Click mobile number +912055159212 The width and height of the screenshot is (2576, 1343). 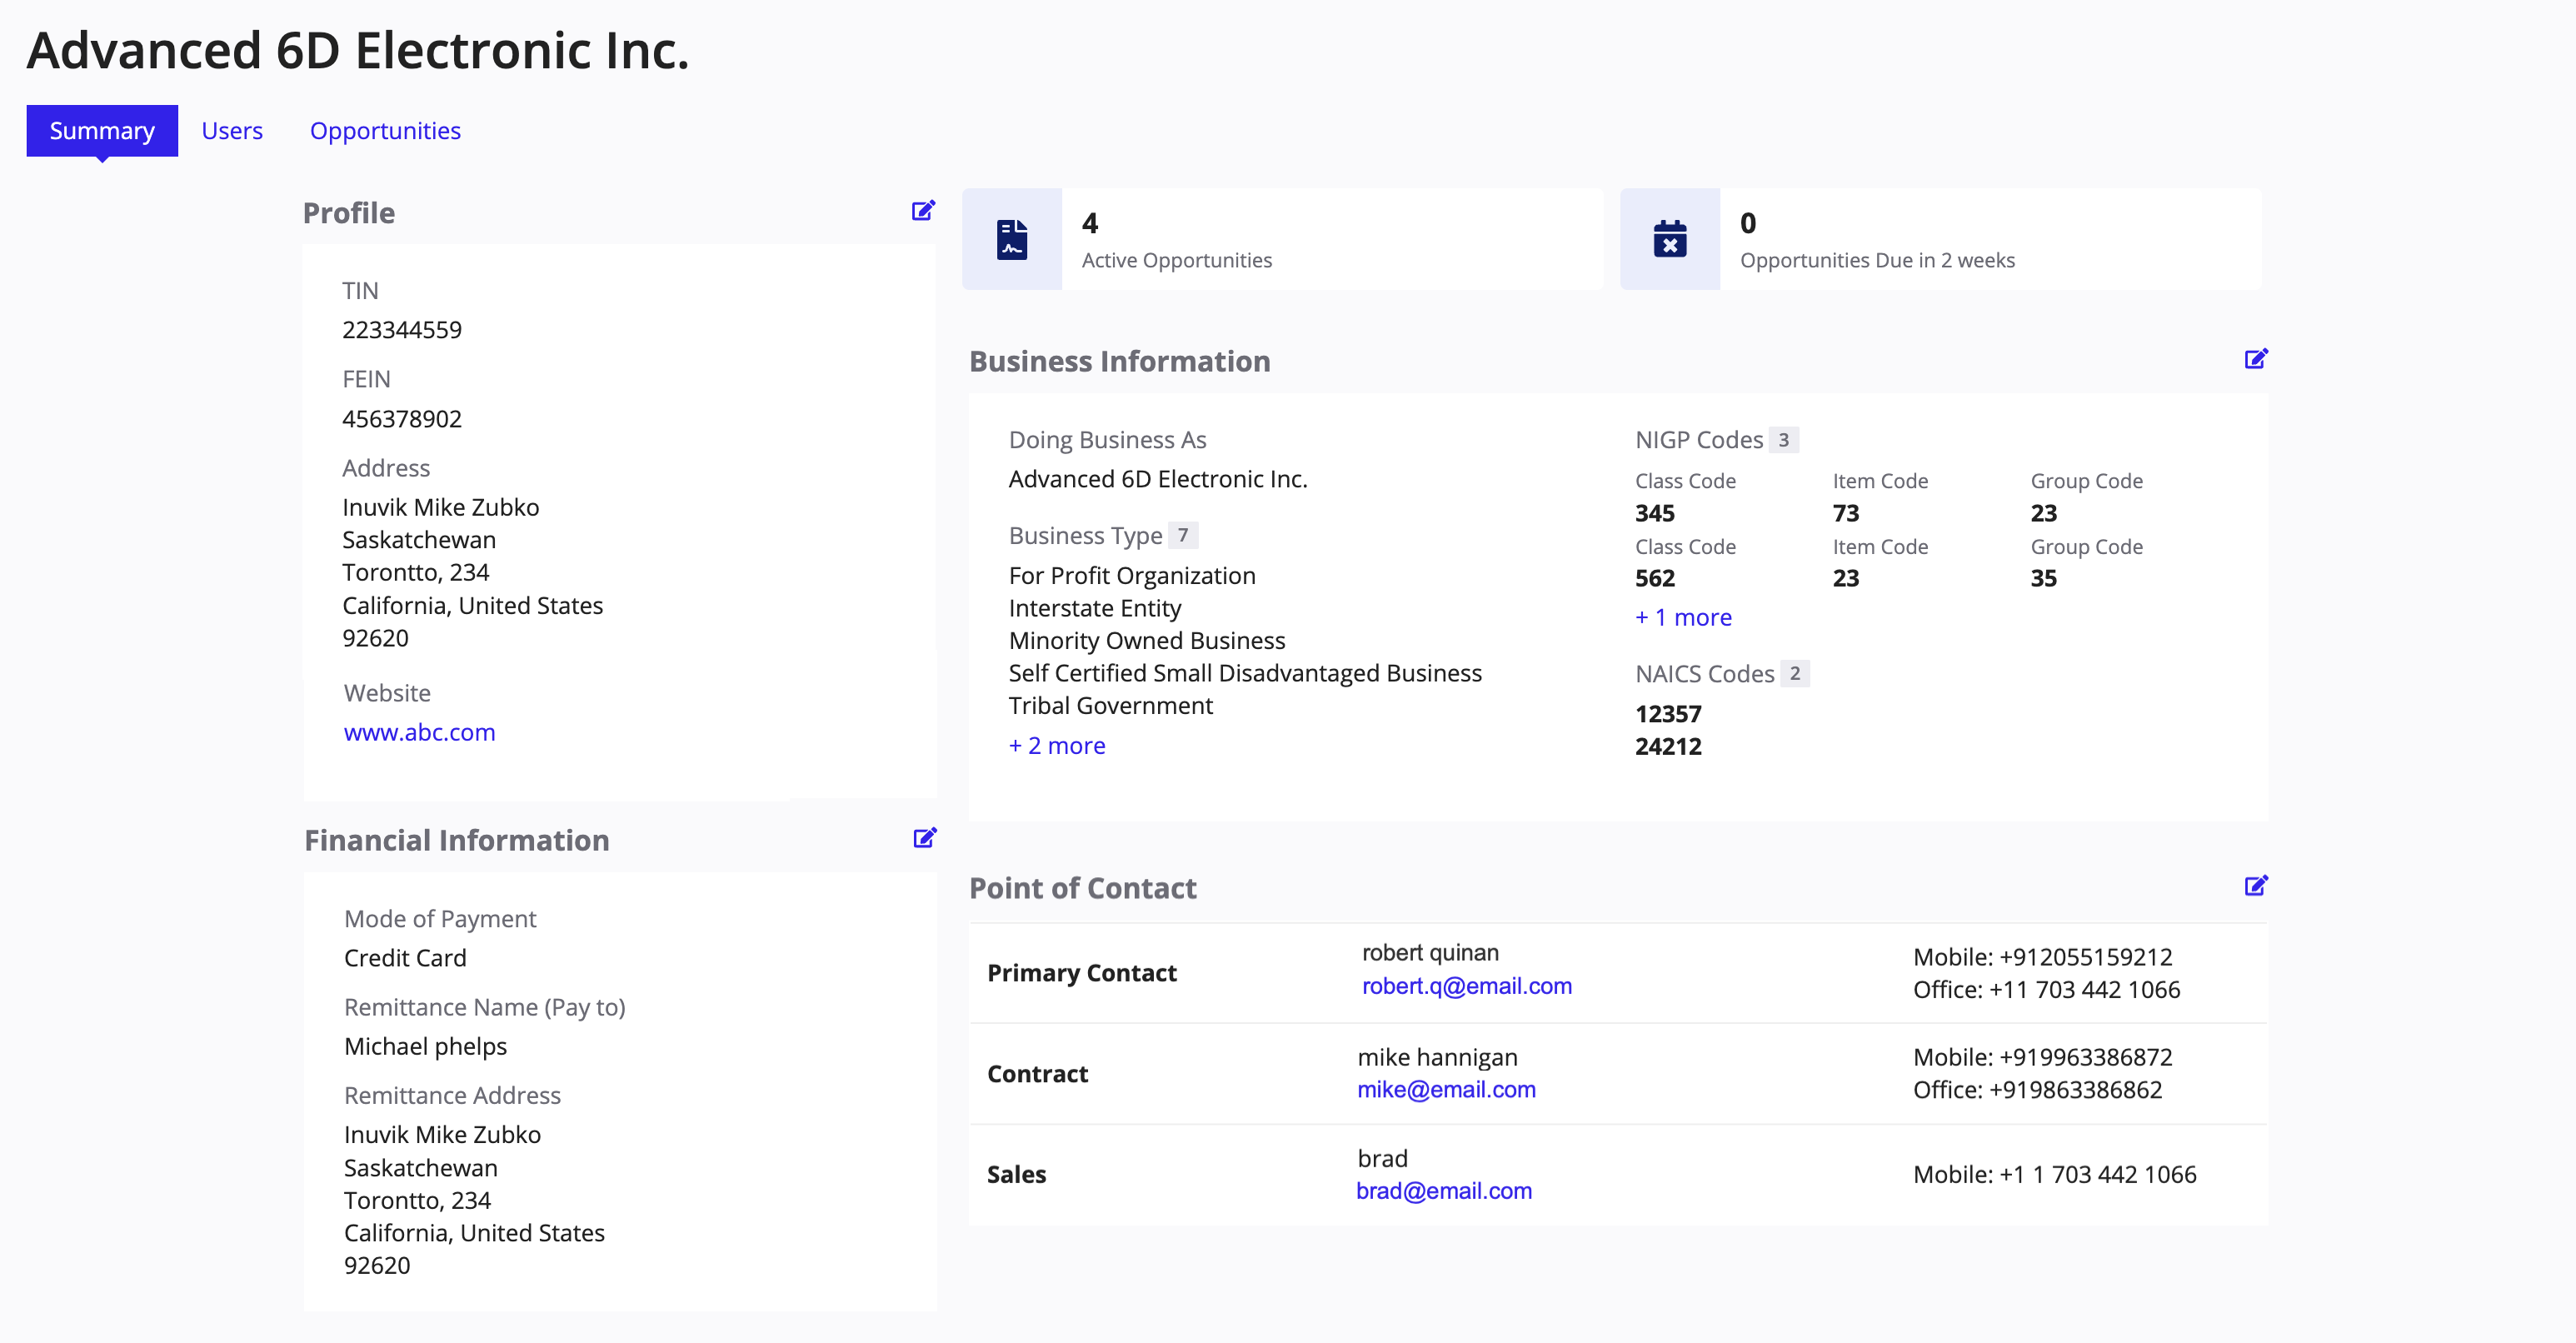point(2085,957)
